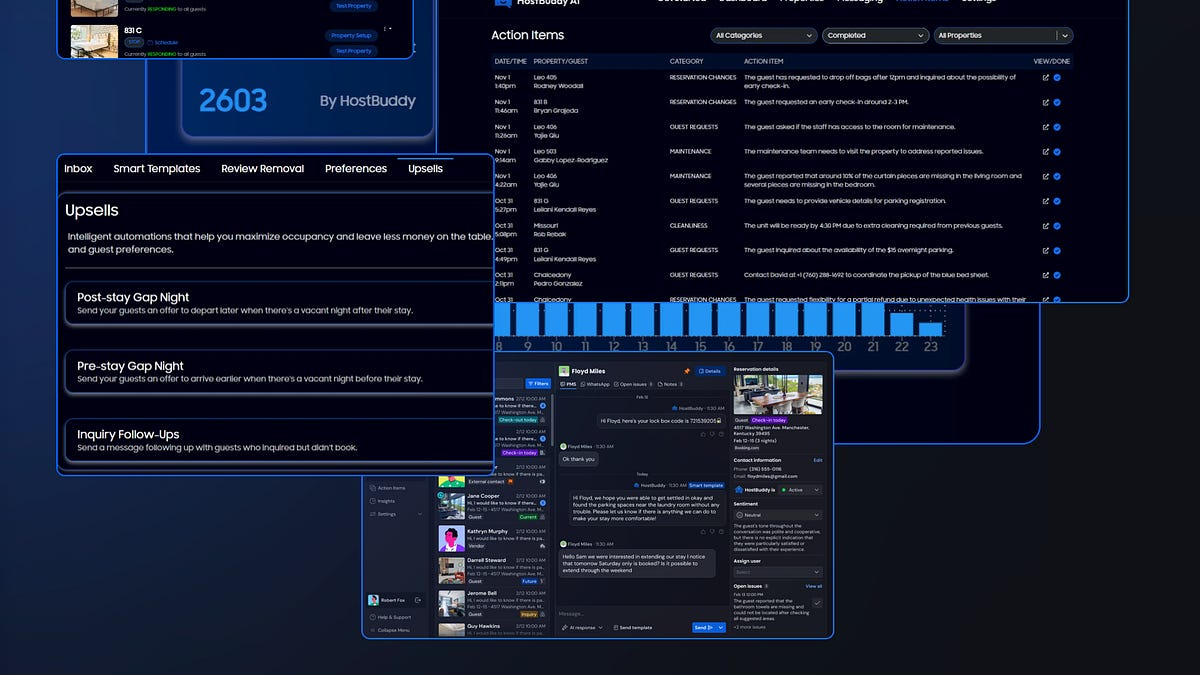Viewport: 1200px width, 675px height.
Task: Toggle done checkmark for Bryan Grajeda item
Action: click(x=1057, y=102)
